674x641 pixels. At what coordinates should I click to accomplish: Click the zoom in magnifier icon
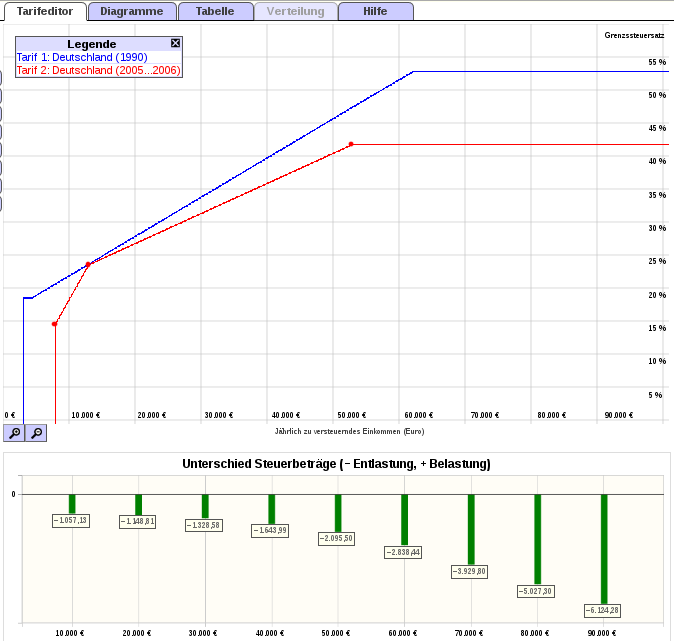14,432
